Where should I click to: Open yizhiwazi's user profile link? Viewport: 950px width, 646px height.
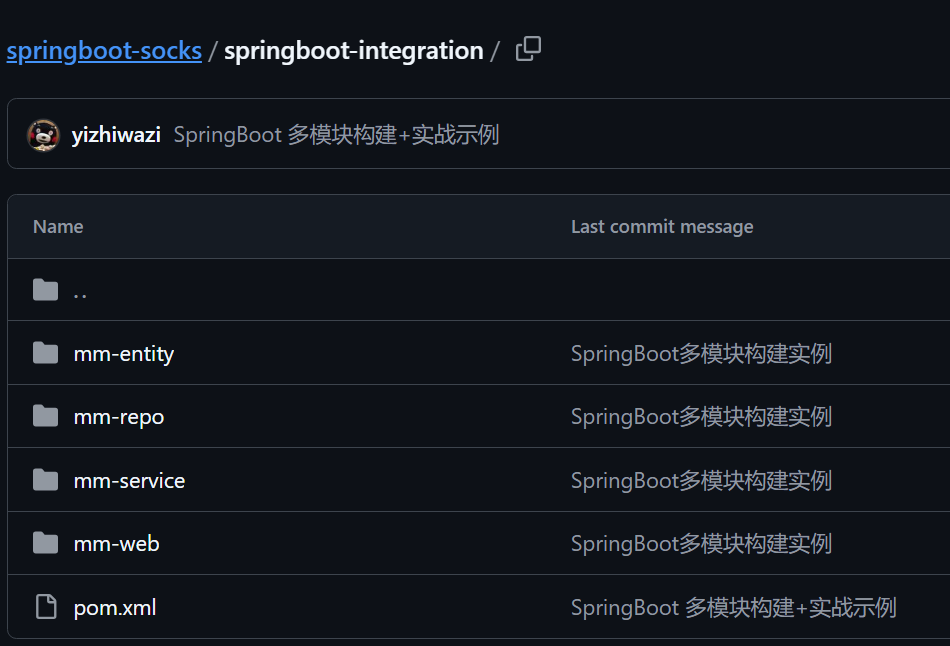116,135
